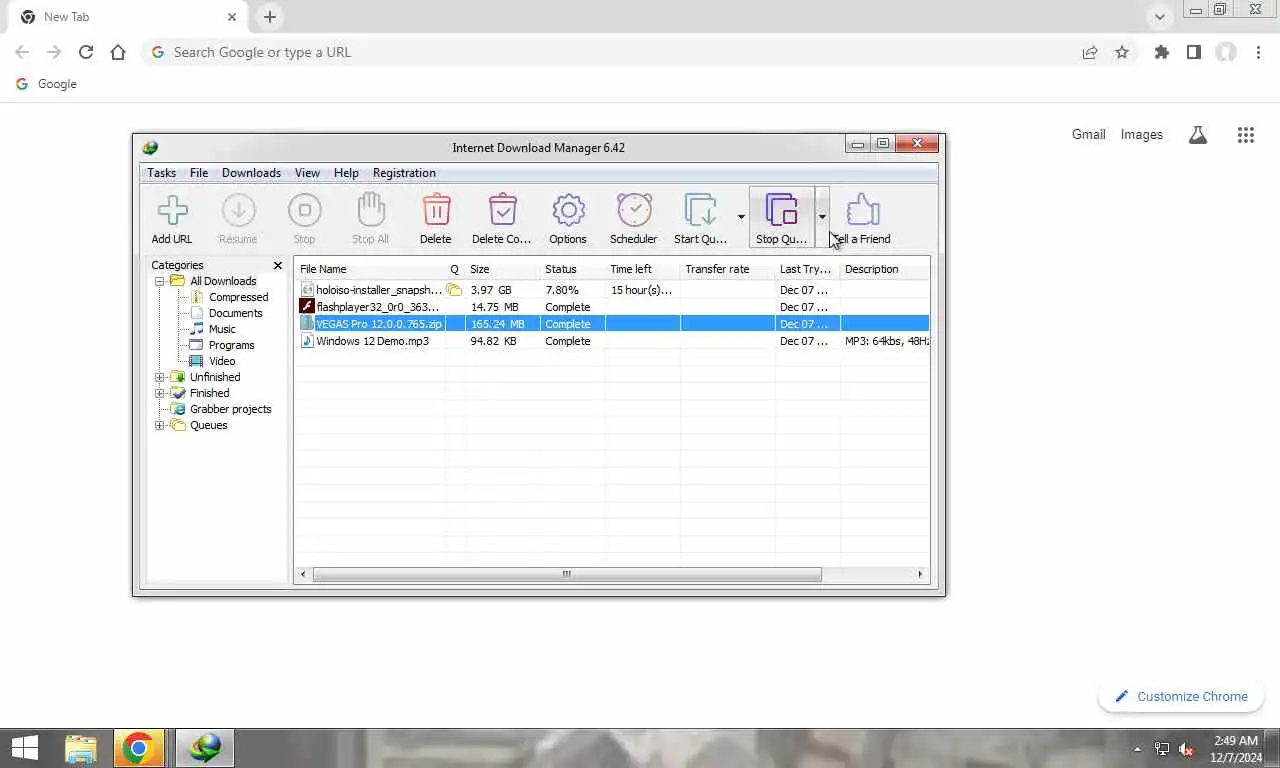
Task: Reload the Chrome page
Action: point(86,52)
